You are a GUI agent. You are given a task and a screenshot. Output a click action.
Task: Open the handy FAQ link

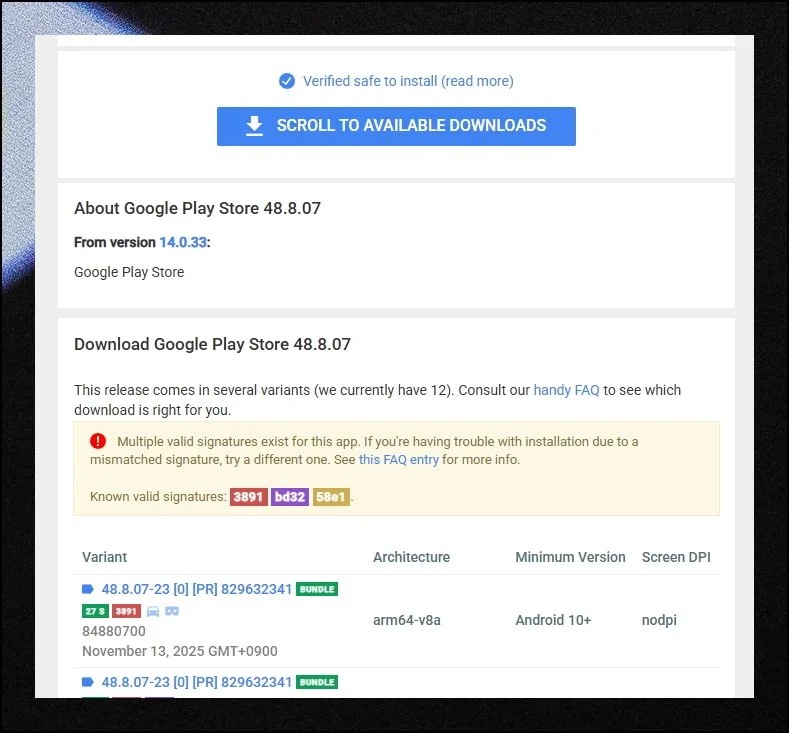(x=566, y=390)
